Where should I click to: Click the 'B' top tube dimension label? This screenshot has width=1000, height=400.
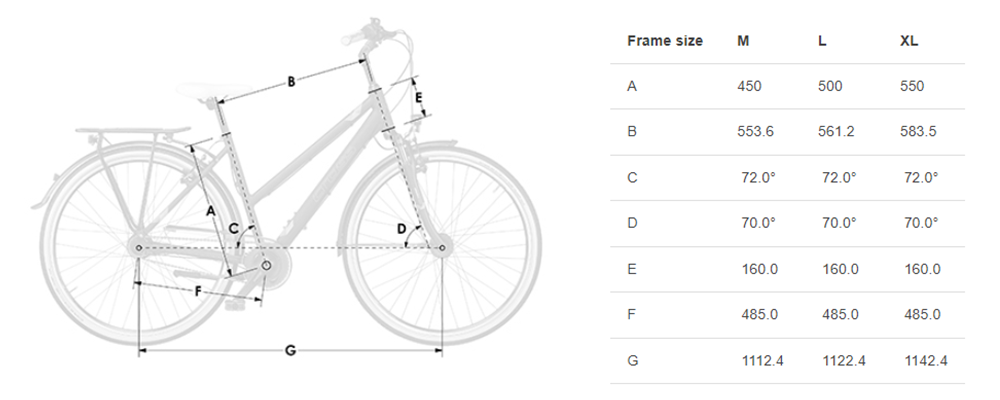pyautogui.click(x=291, y=82)
